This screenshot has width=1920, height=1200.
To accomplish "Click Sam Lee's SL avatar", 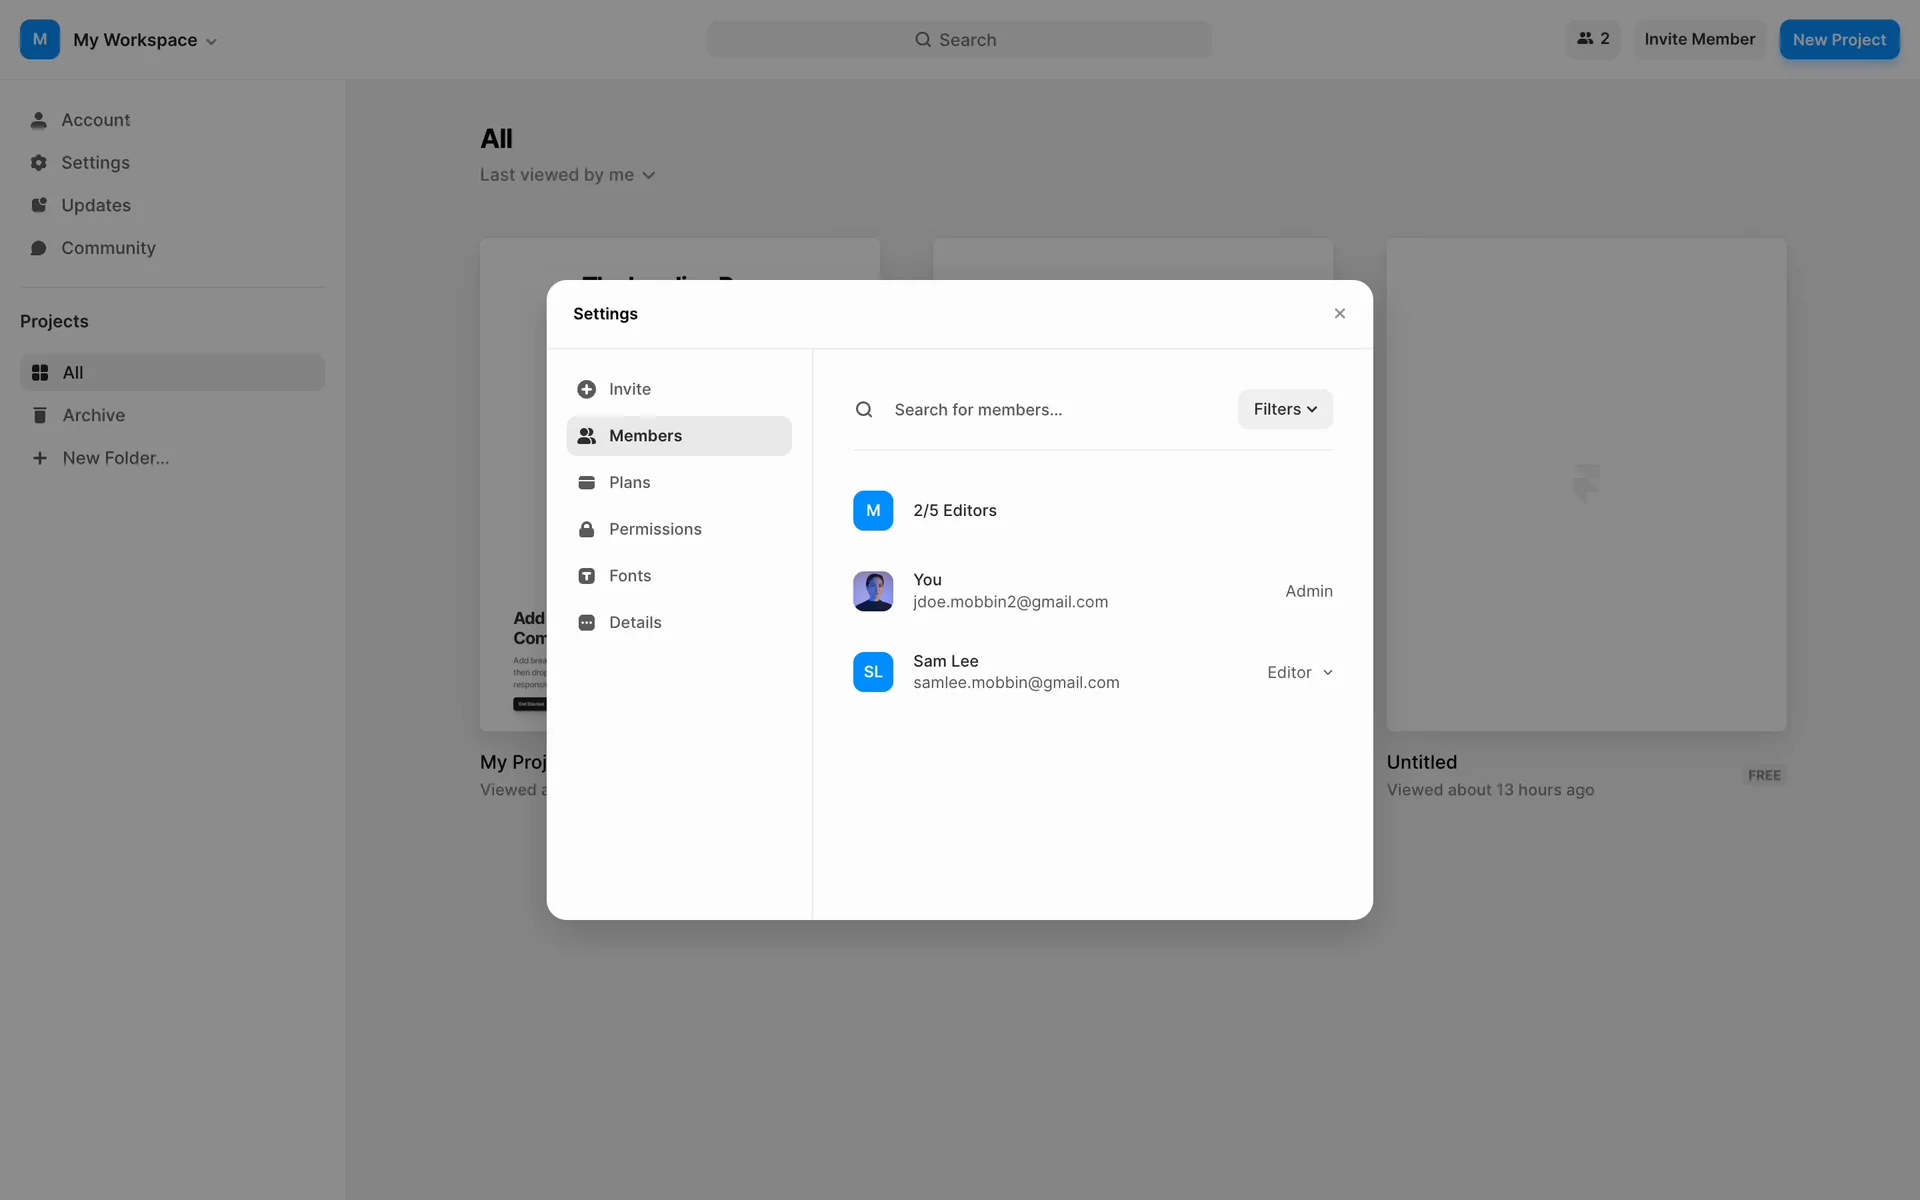I will coord(873,672).
